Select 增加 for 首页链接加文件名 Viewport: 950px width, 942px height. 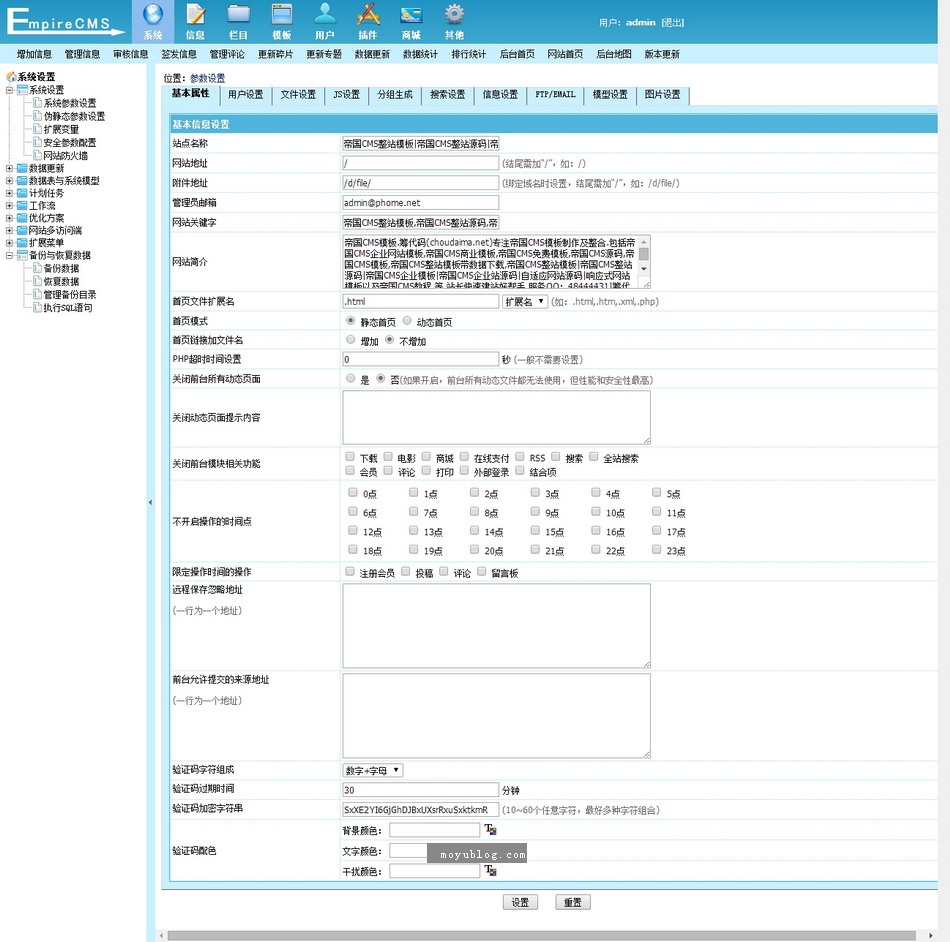tap(350, 340)
